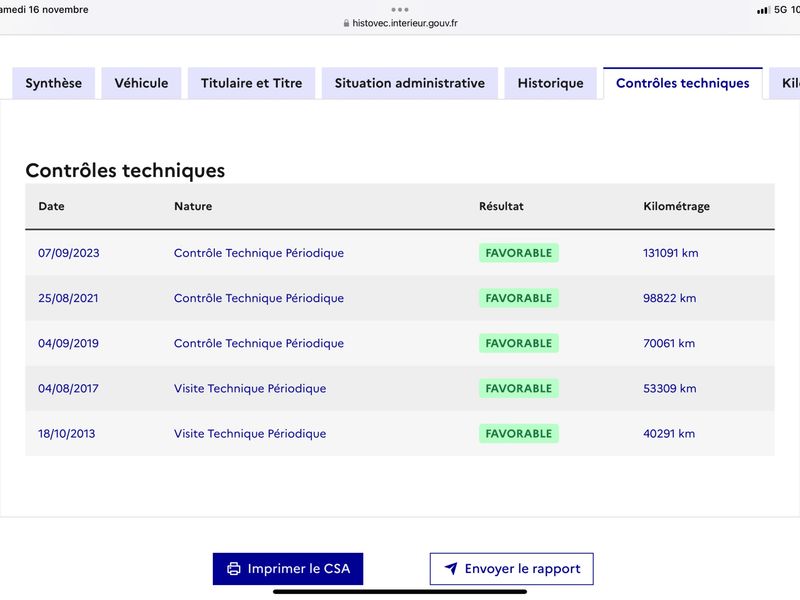Tap the cellular signal bars icon

(763, 10)
